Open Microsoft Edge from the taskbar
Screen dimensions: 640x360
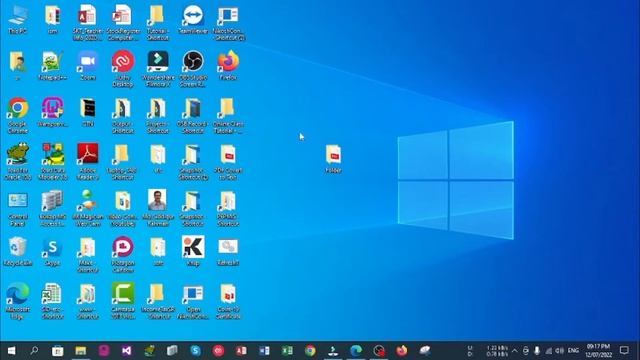pyautogui.click(x=356, y=350)
